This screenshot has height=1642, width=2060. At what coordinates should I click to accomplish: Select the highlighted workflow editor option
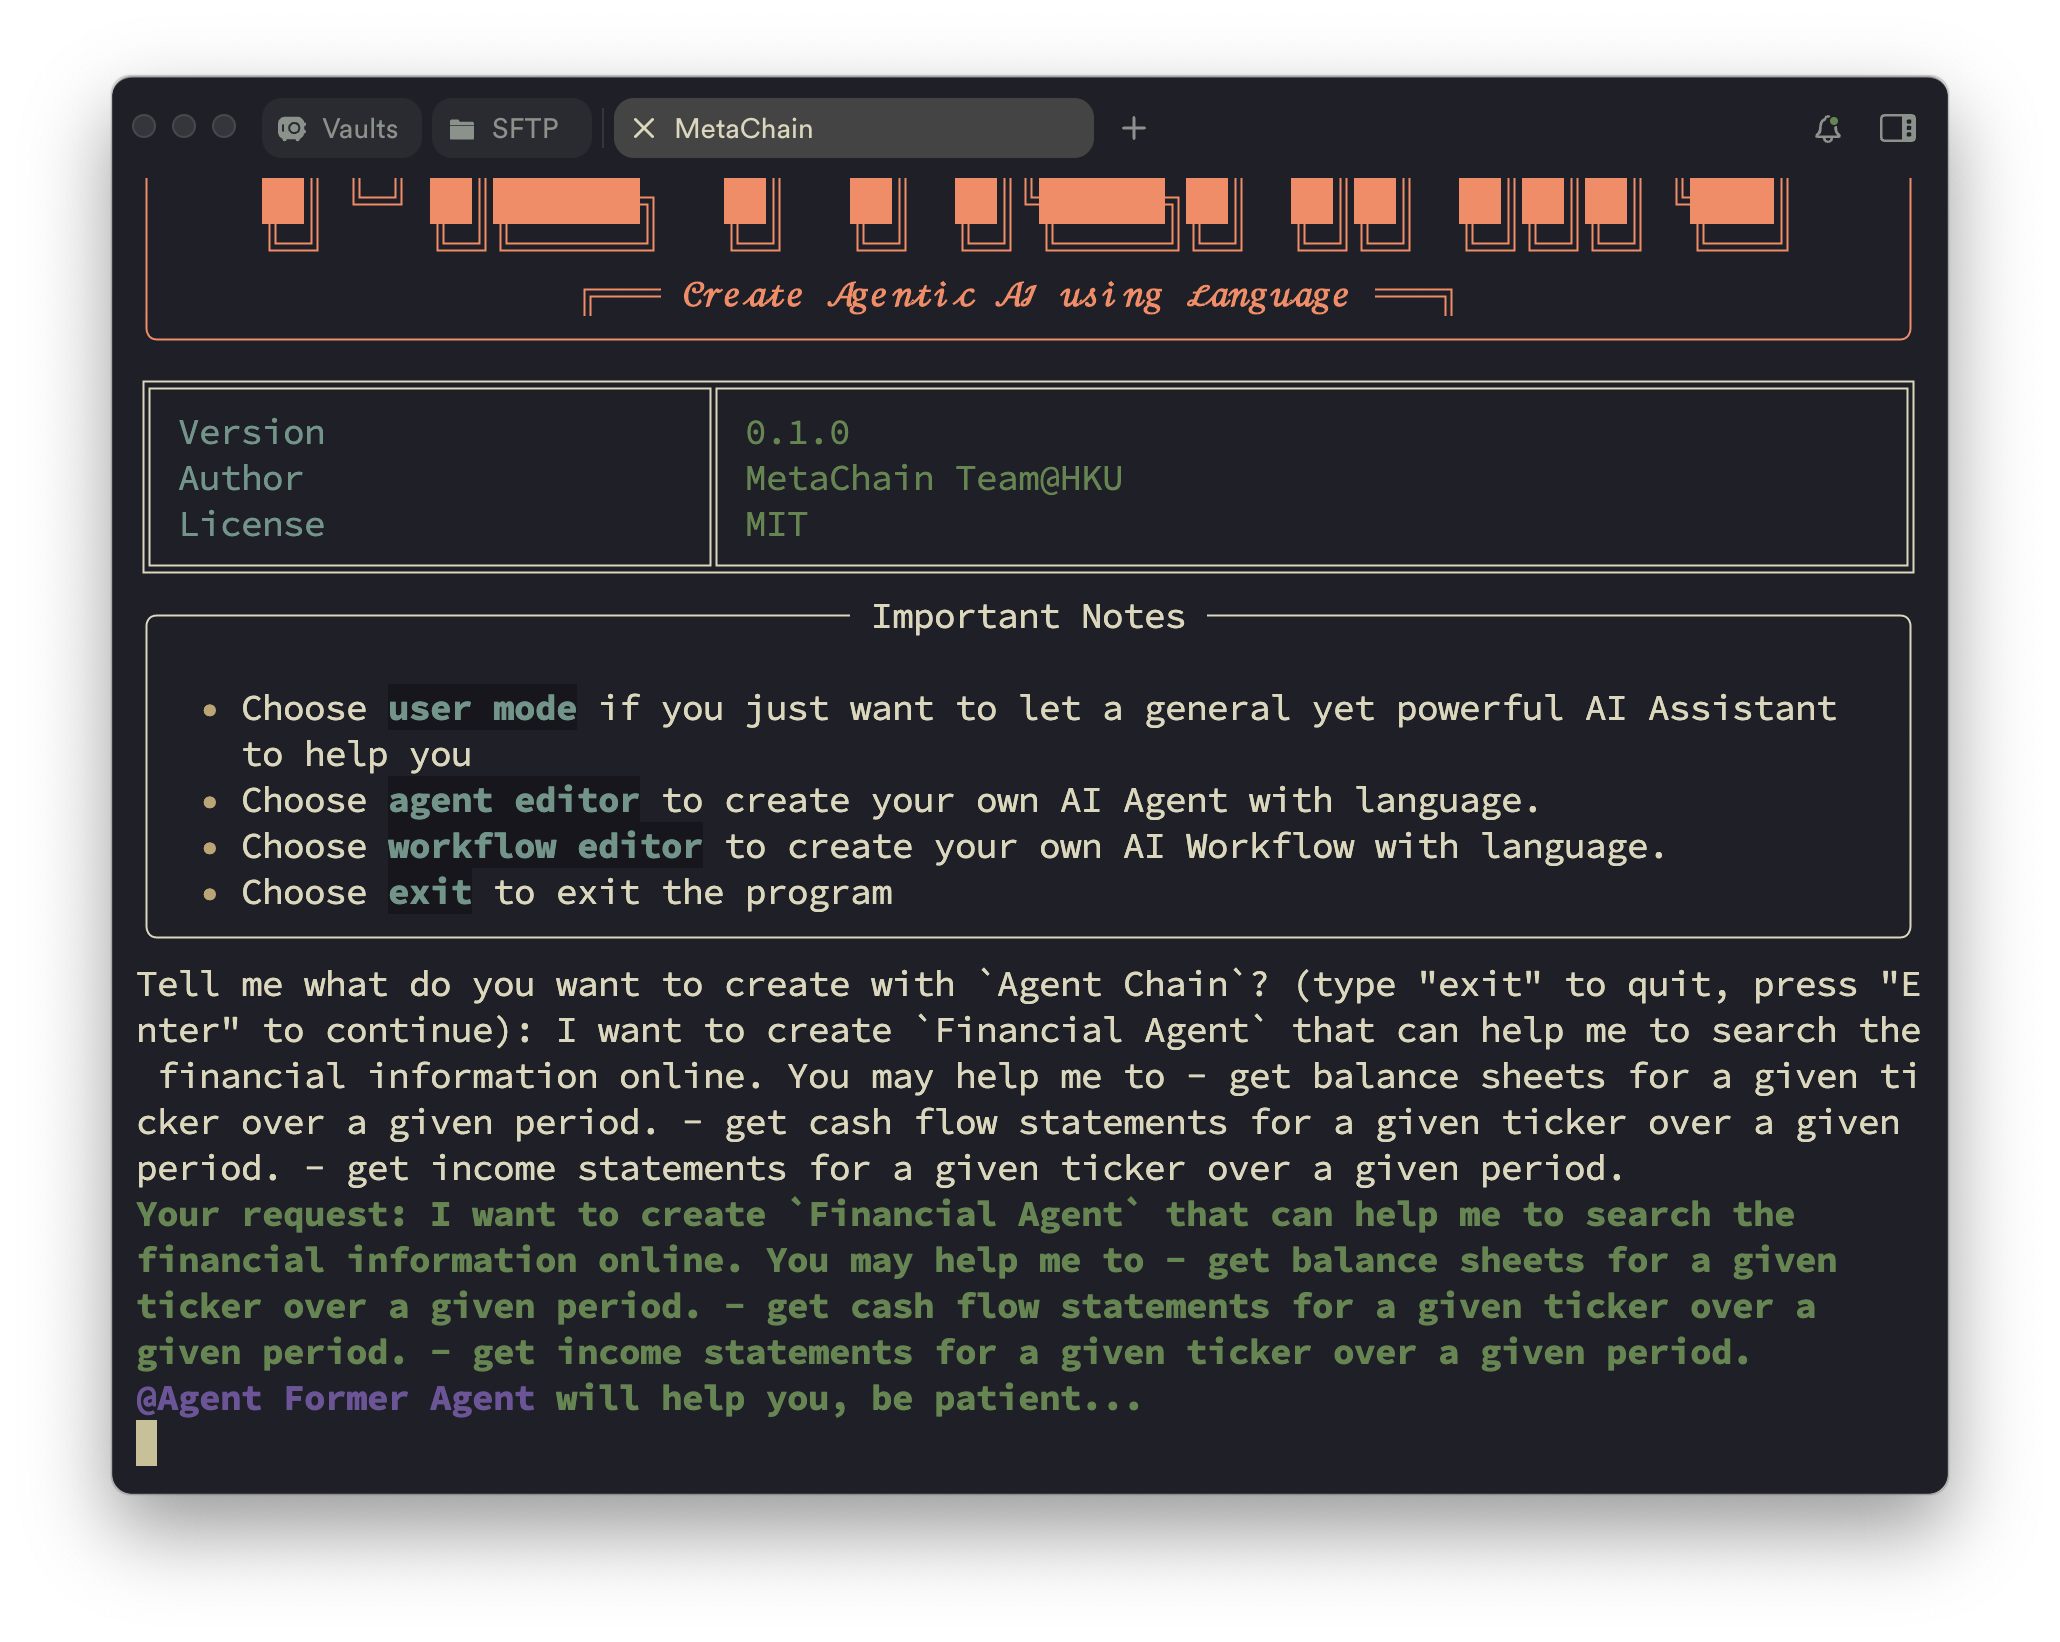pos(544,846)
